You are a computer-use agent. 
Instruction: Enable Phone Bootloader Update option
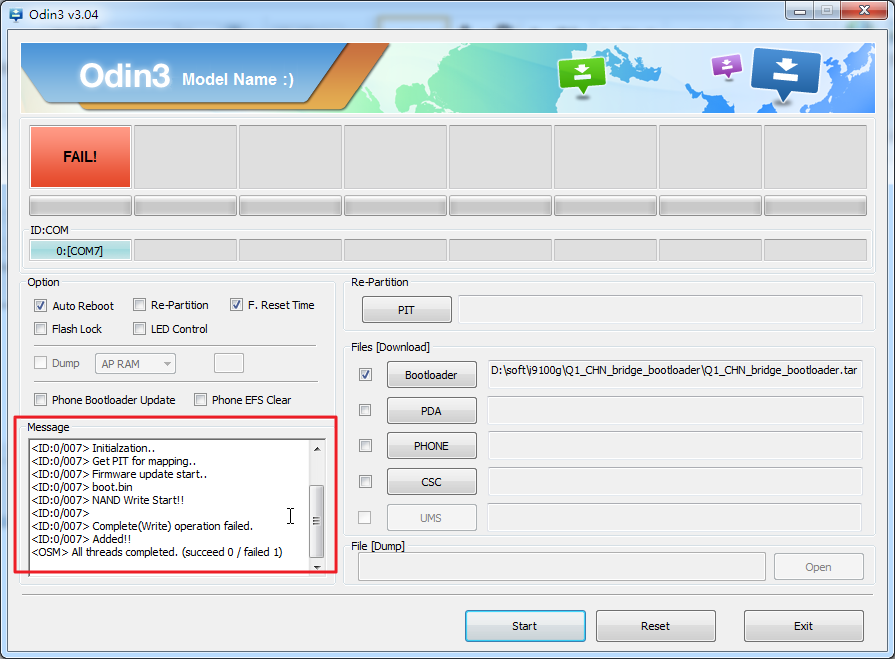coord(41,400)
